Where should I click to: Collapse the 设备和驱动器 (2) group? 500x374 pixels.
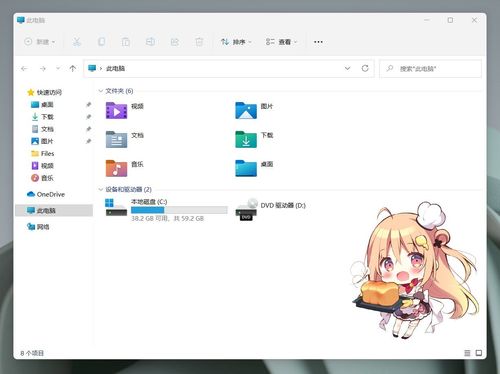pyautogui.click(x=101, y=189)
